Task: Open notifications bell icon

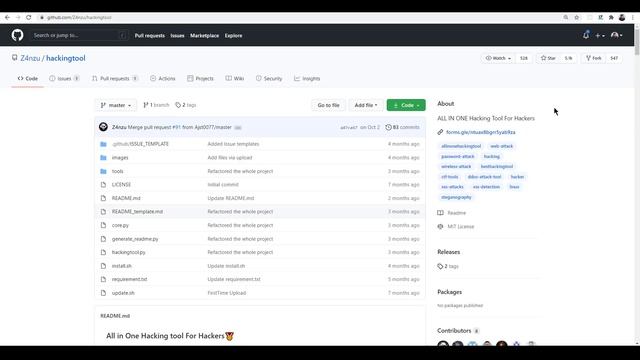Action: 586,36
